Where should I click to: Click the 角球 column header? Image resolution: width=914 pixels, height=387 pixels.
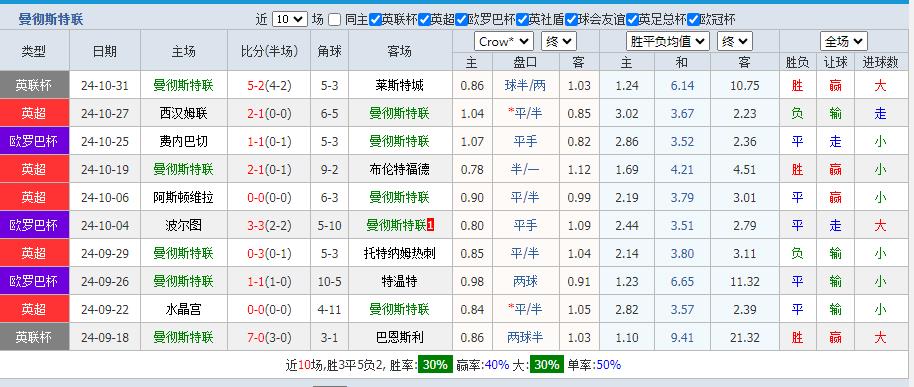(x=329, y=51)
